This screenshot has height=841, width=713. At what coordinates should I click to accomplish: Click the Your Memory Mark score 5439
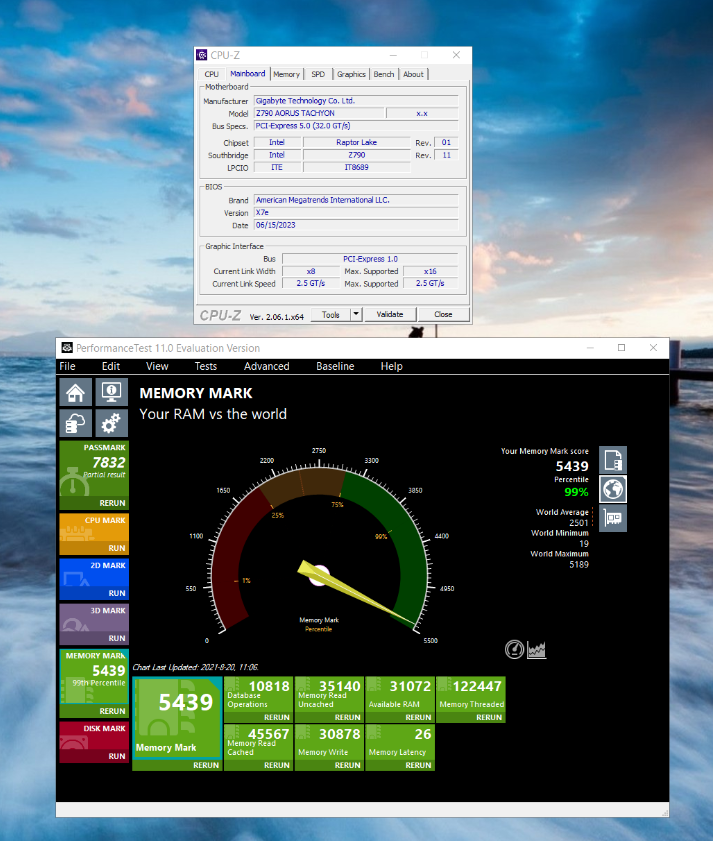click(x=572, y=466)
